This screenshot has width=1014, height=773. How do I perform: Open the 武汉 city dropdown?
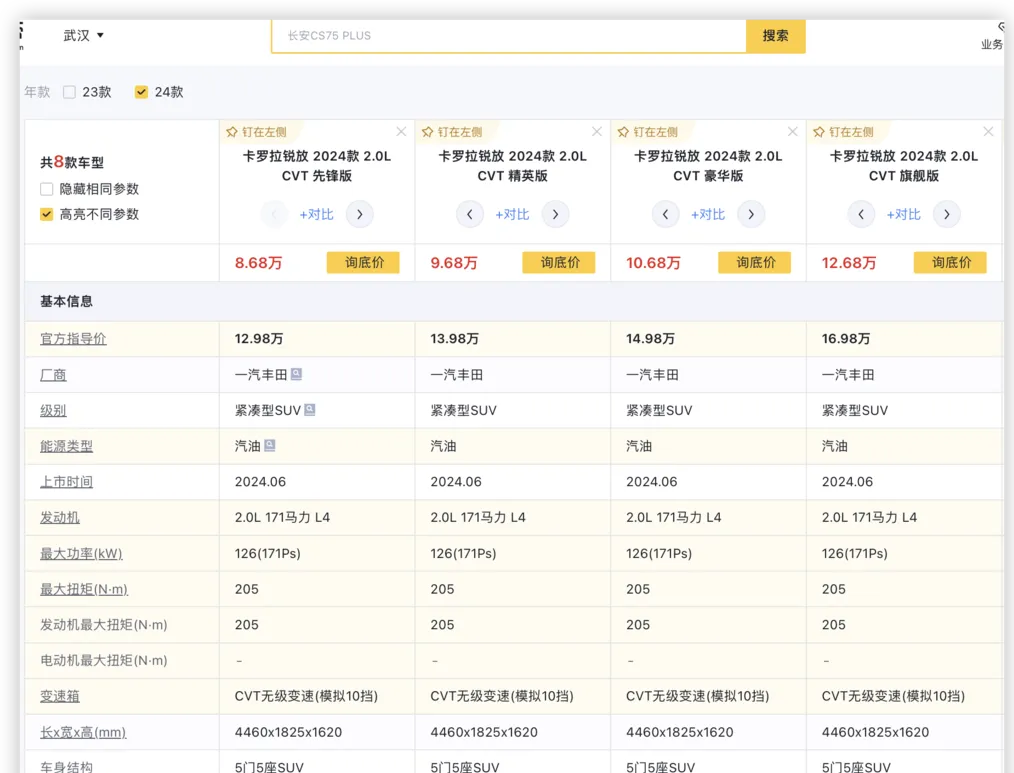(x=83, y=36)
